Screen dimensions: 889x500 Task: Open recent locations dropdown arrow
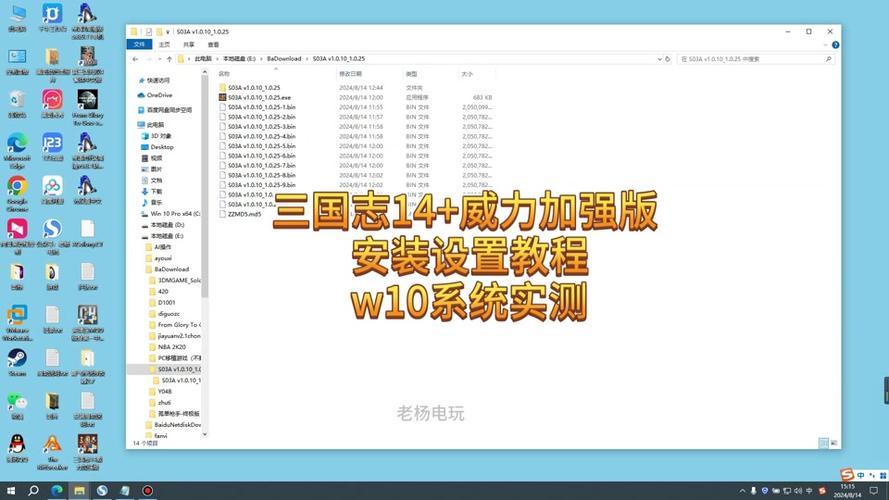click(x=158, y=59)
